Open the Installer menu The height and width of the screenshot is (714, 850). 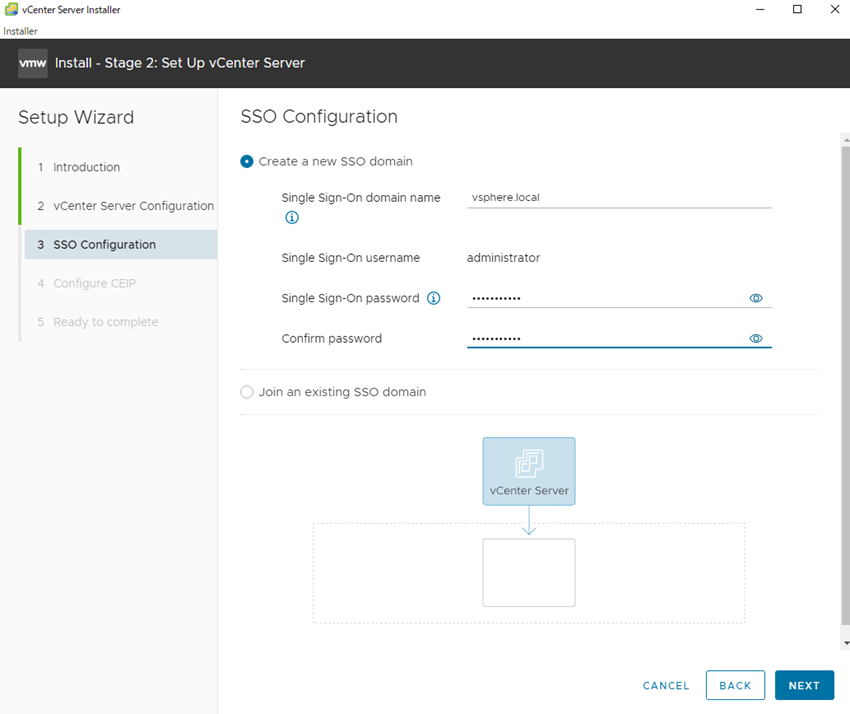click(x=20, y=31)
